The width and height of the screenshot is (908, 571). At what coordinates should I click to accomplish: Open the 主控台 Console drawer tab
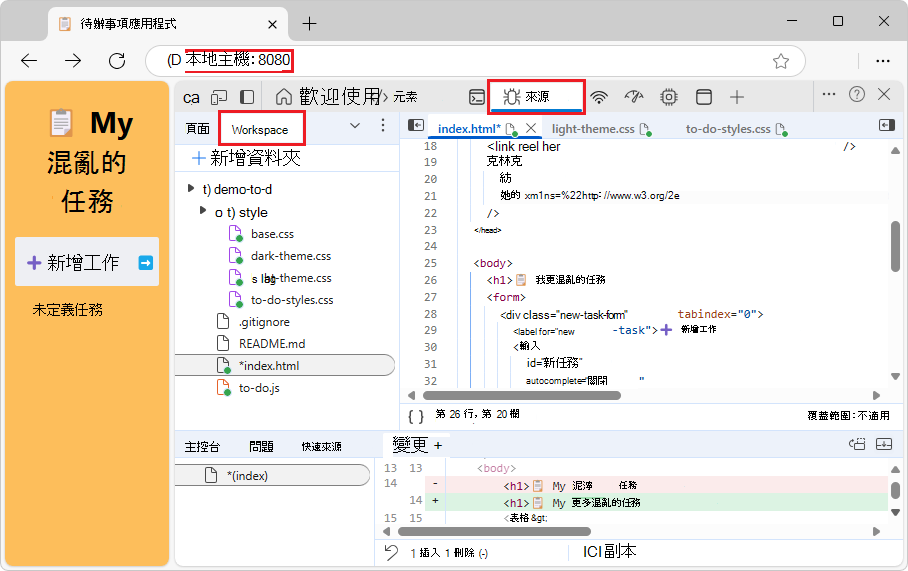202,446
